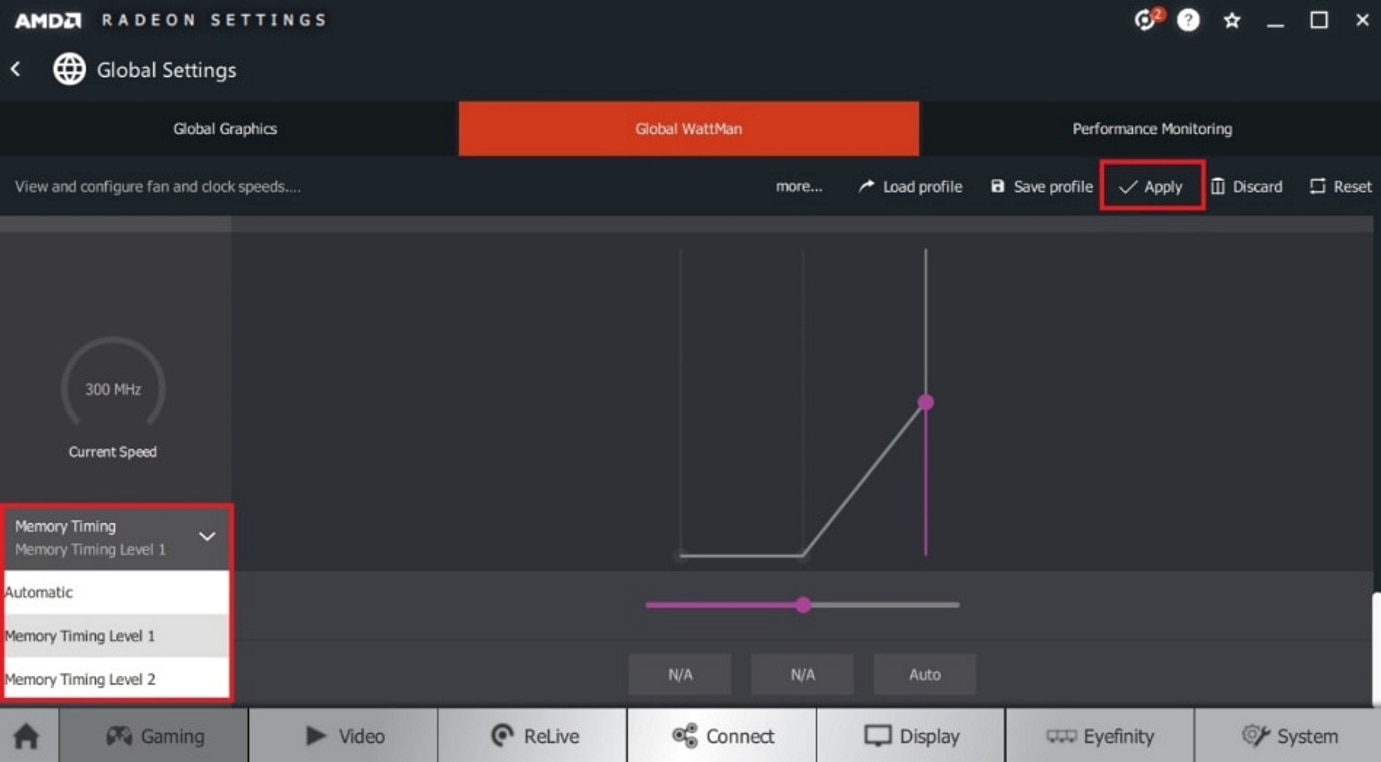This screenshot has width=1381, height=762.
Task: Choose Memory Timing Level 2
Action: pyautogui.click(x=116, y=679)
